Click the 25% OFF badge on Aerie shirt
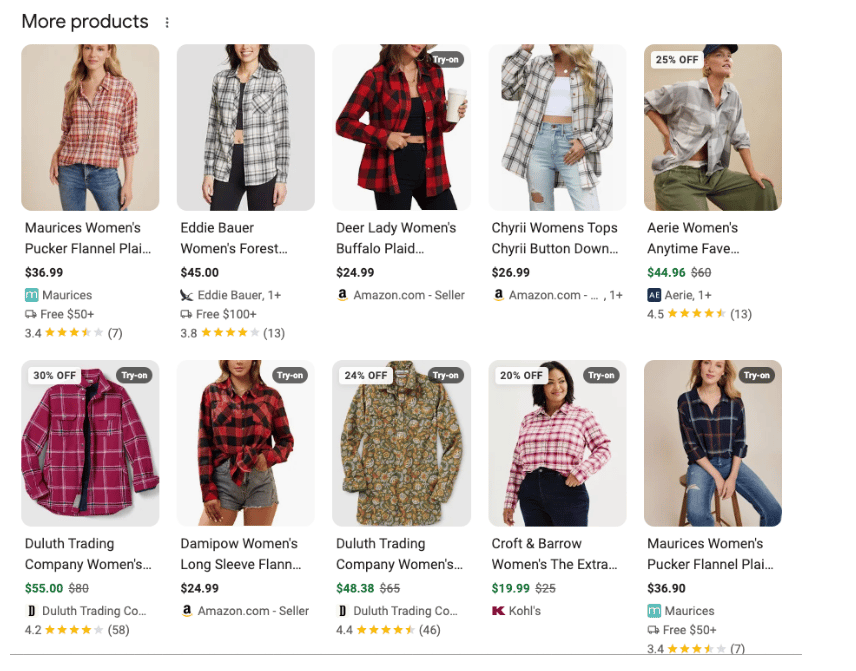Image resolution: width=856 pixels, height=671 pixels. (x=676, y=60)
